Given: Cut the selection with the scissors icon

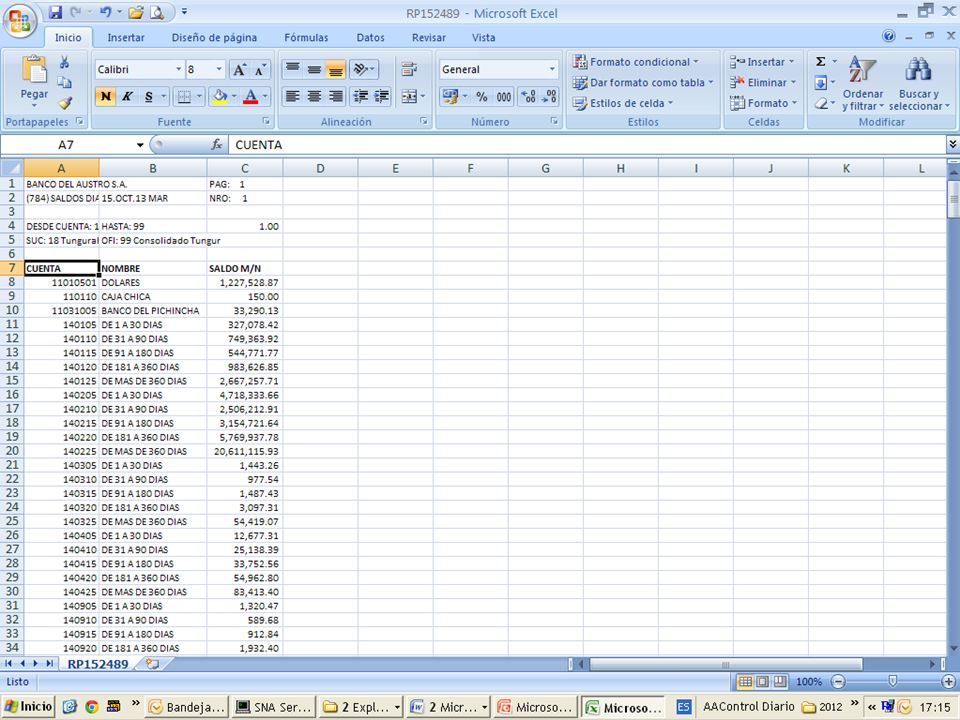Looking at the screenshot, I should coord(64,62).
